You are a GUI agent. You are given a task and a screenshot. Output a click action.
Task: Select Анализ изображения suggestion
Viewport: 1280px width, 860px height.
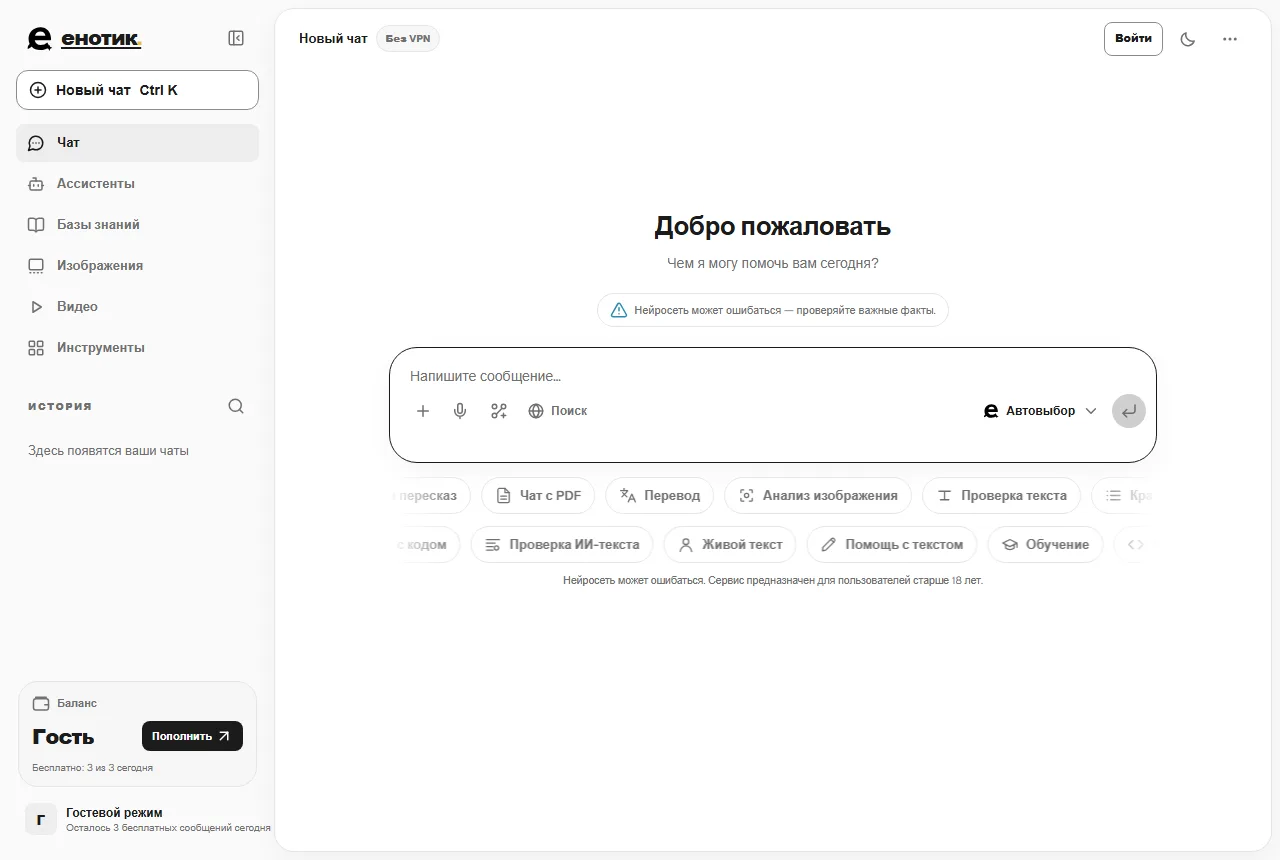click(818, 496)
